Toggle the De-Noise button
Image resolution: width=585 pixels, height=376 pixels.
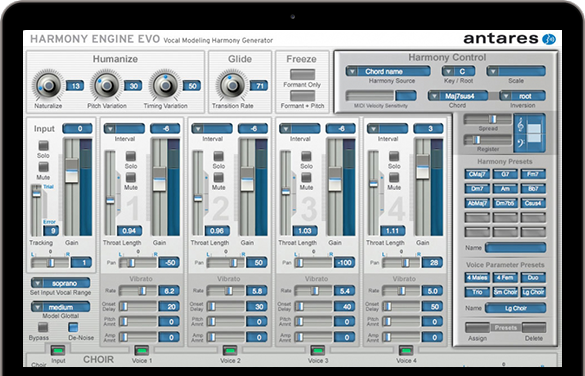(73, 327)
